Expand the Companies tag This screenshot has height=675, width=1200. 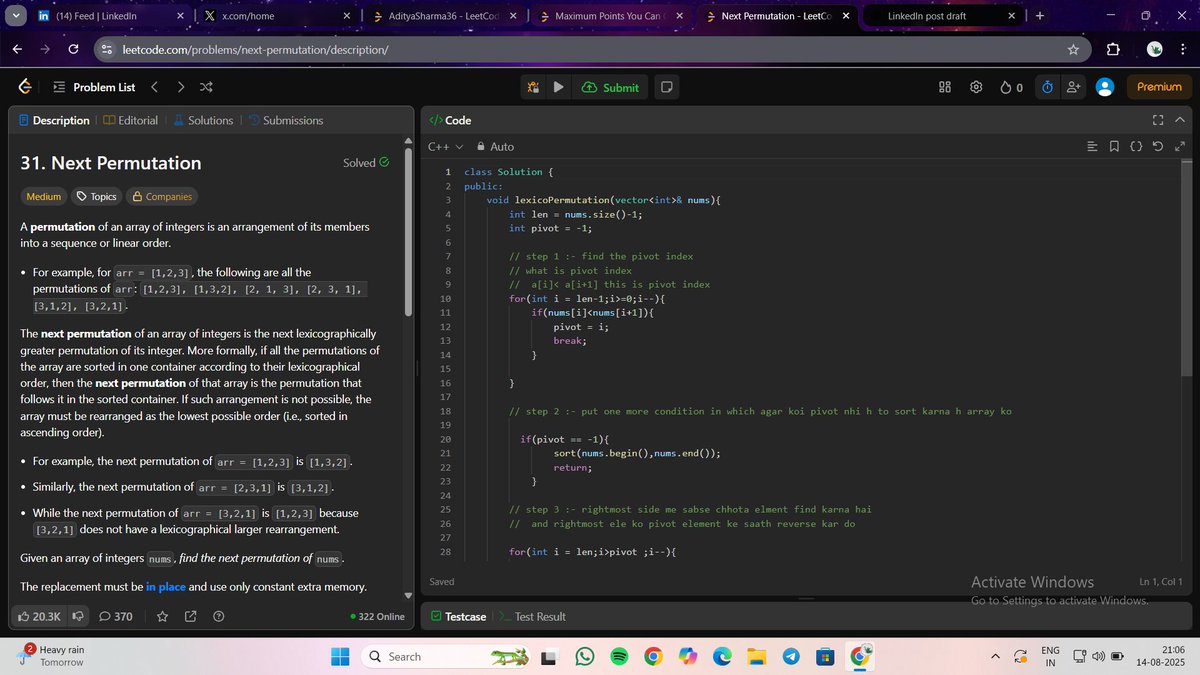[x=162, y=196]
